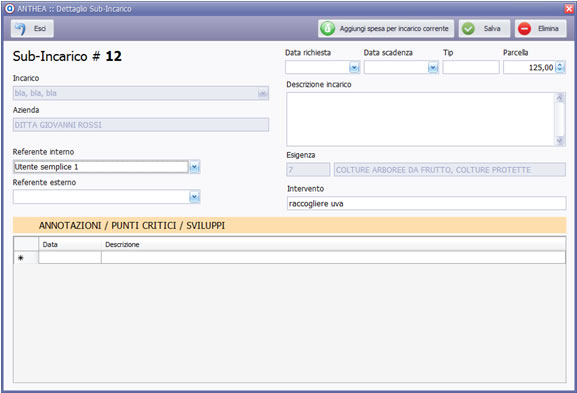The width and height of the screenshot is (577, 393).
Task: Click the Data scadenza input field
Action: coord(396,68)
